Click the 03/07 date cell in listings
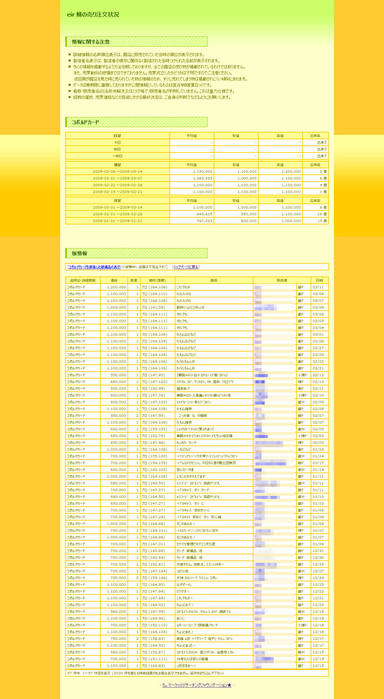384x699 pixels. (319, 300)
